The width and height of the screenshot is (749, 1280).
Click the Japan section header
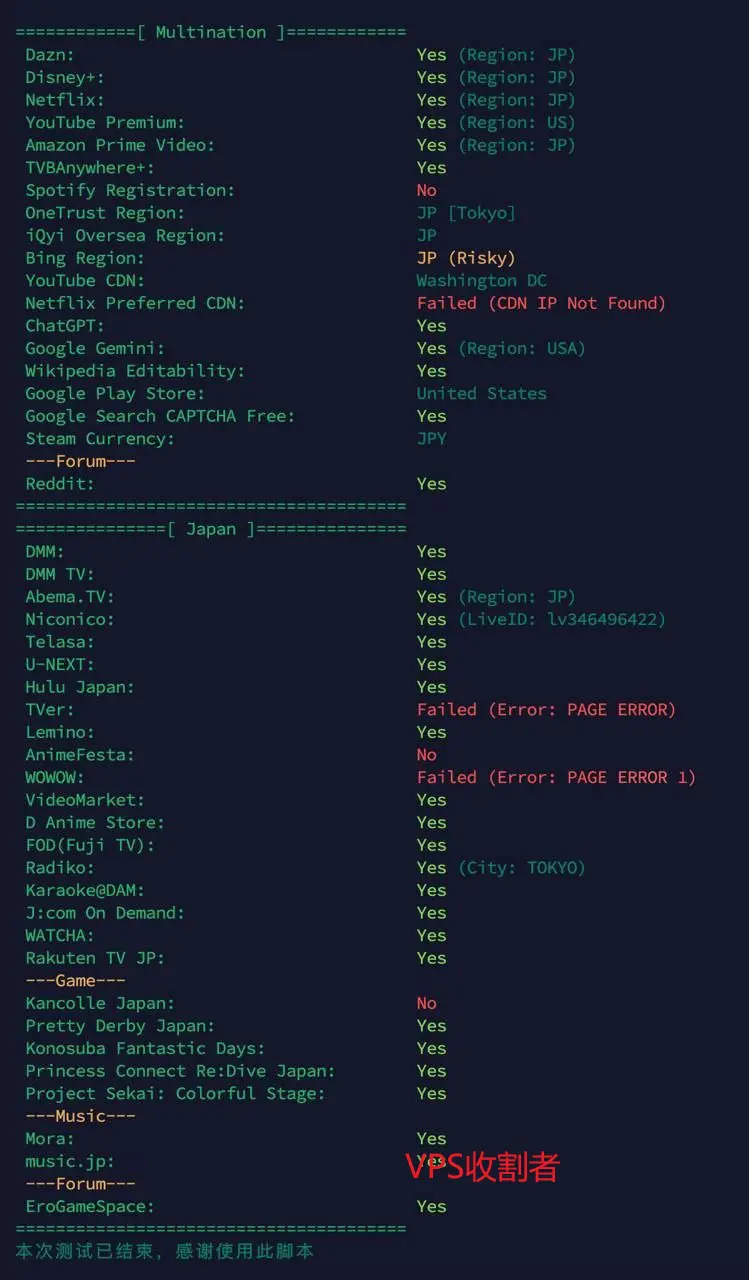click(x=211, y=529)
